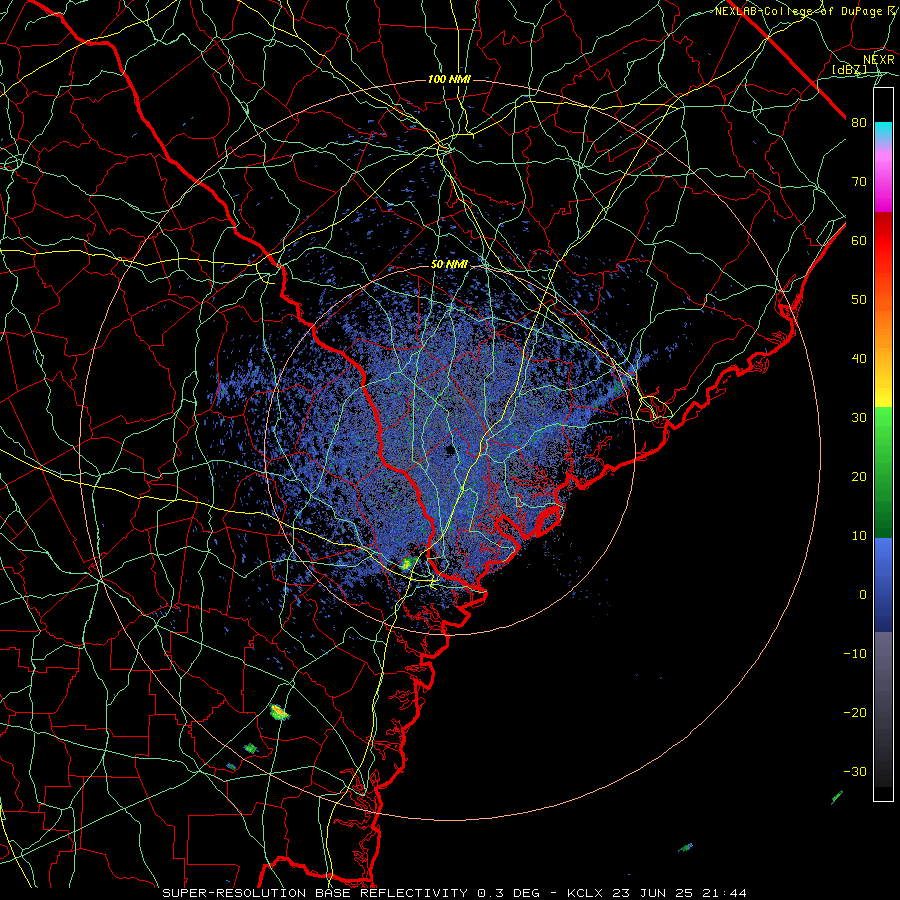The height and width of the screenshot is (900, 900).
Task: Click the largest yellow-orange storm cell in the southwest
Action: (x=280, y=712)
